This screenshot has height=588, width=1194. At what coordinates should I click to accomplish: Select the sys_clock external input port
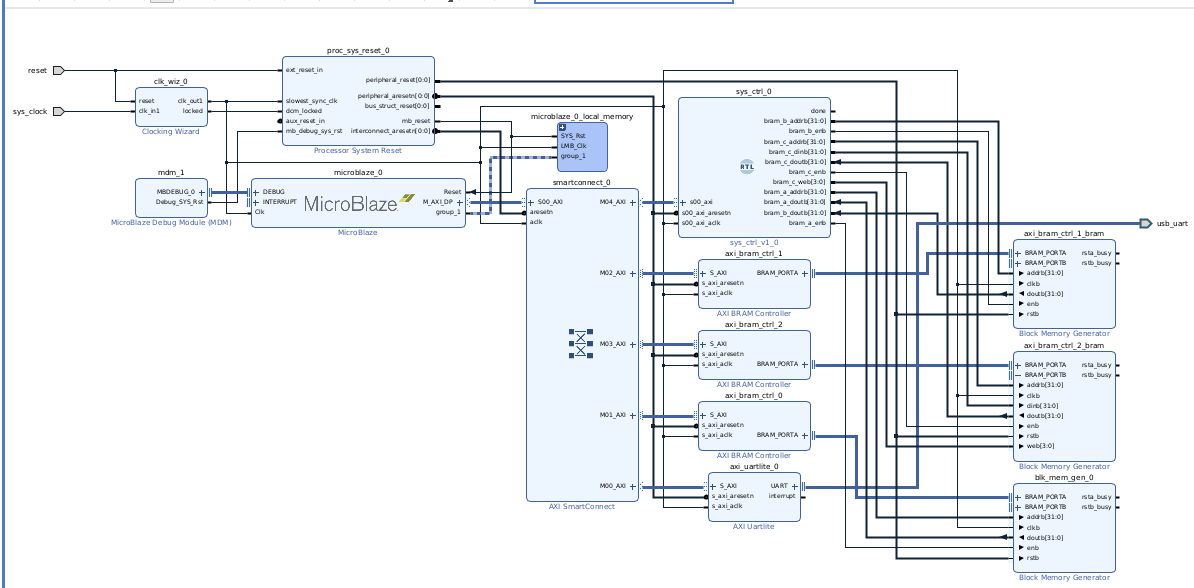click(60, 112)
